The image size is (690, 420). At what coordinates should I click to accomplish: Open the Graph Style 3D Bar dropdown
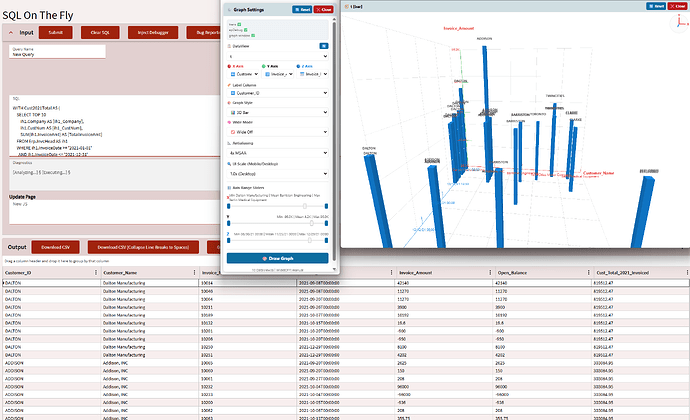coord(279,112)
